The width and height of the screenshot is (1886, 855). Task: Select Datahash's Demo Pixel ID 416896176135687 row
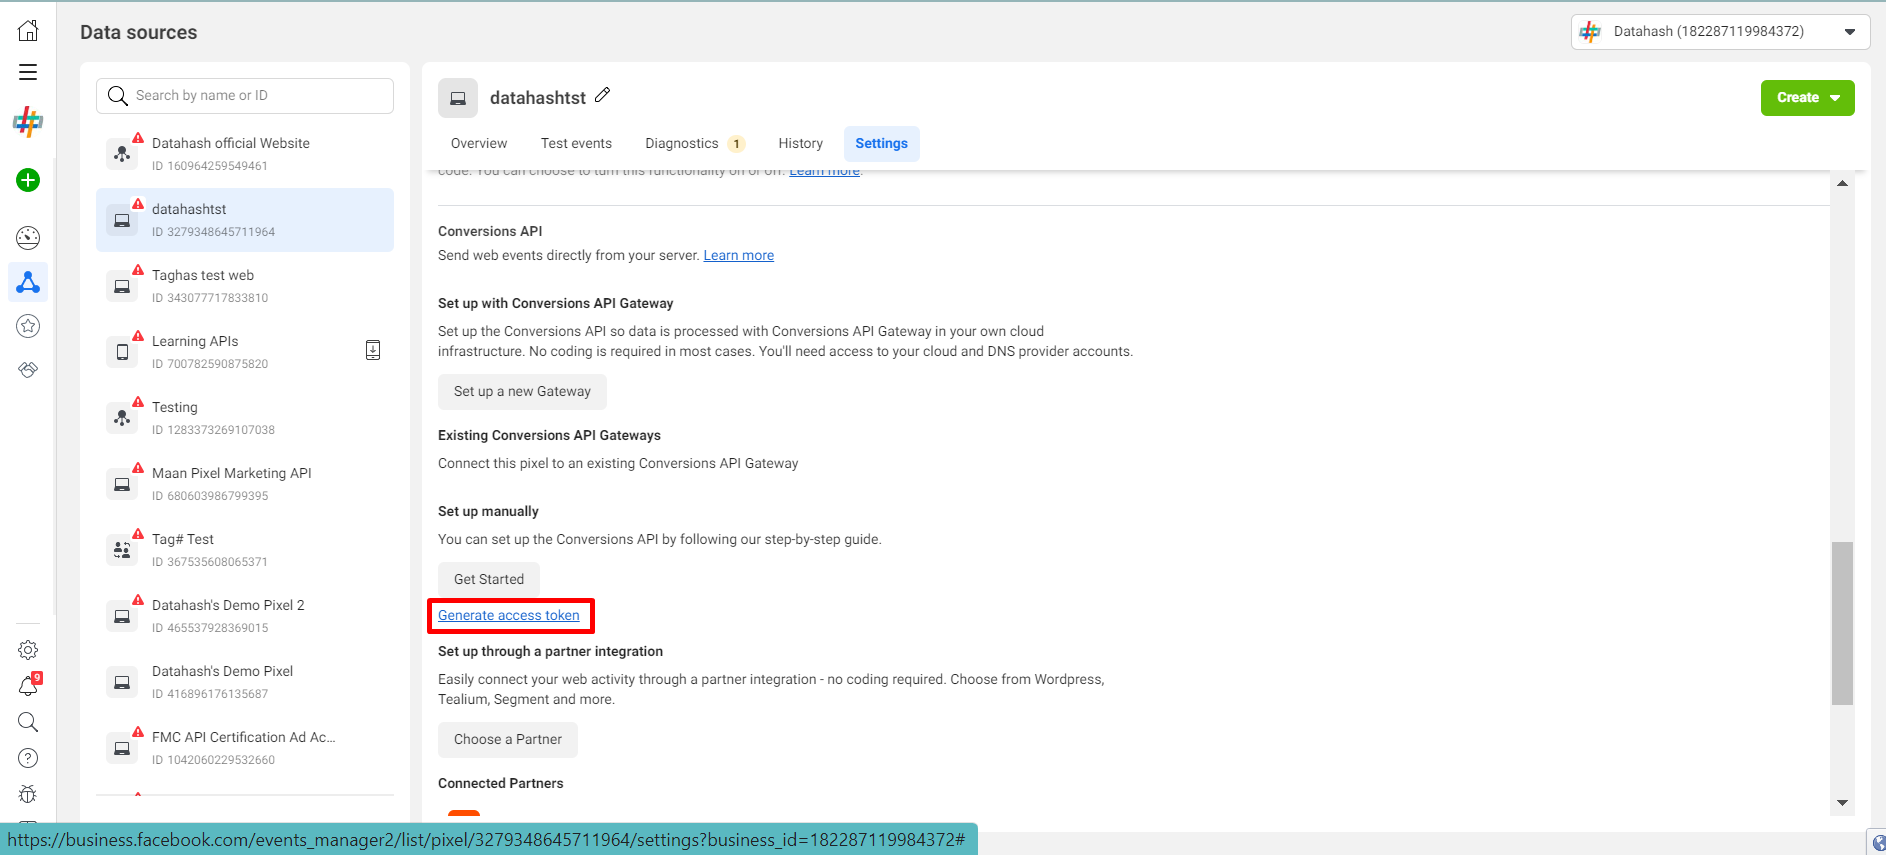245,682
